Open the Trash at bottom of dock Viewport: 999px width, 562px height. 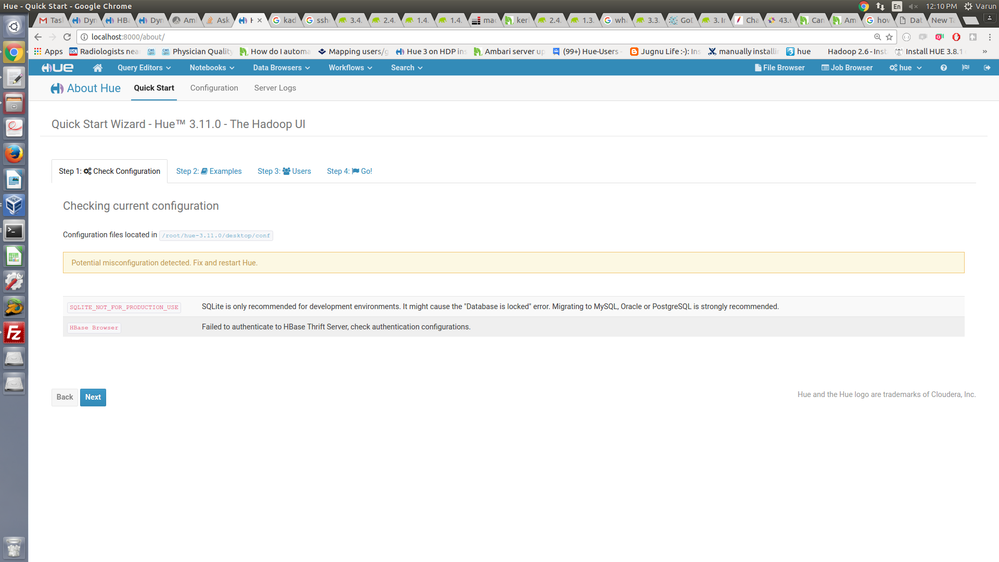(x=14, y=547)
